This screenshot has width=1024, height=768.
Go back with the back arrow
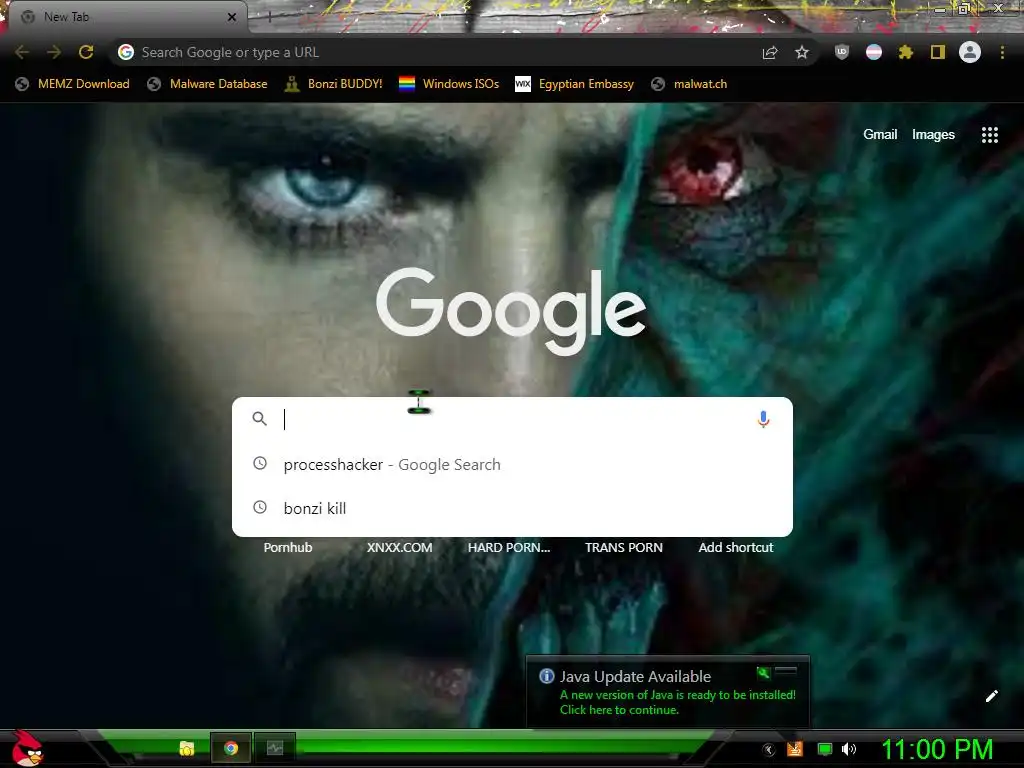22,52
